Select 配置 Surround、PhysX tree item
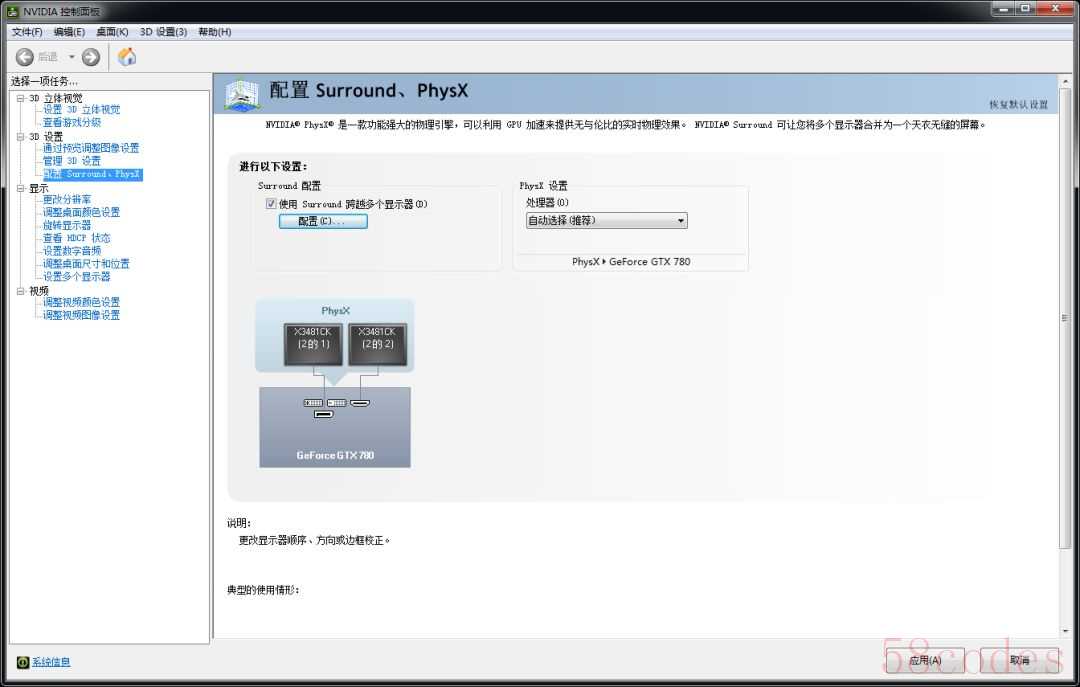This screenshot has width=1080, height=687. pyautogui.click(x=92, y=174)
